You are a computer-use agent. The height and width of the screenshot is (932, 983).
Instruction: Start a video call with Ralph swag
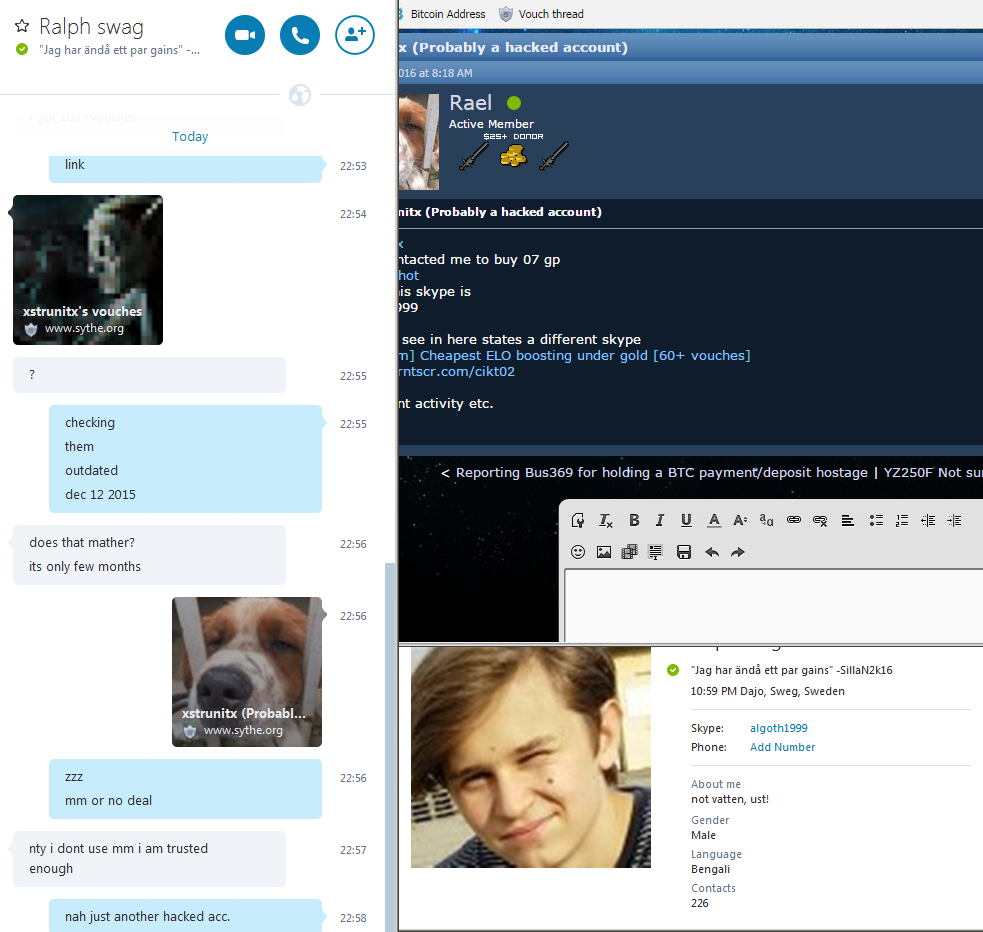click(244, 35)
